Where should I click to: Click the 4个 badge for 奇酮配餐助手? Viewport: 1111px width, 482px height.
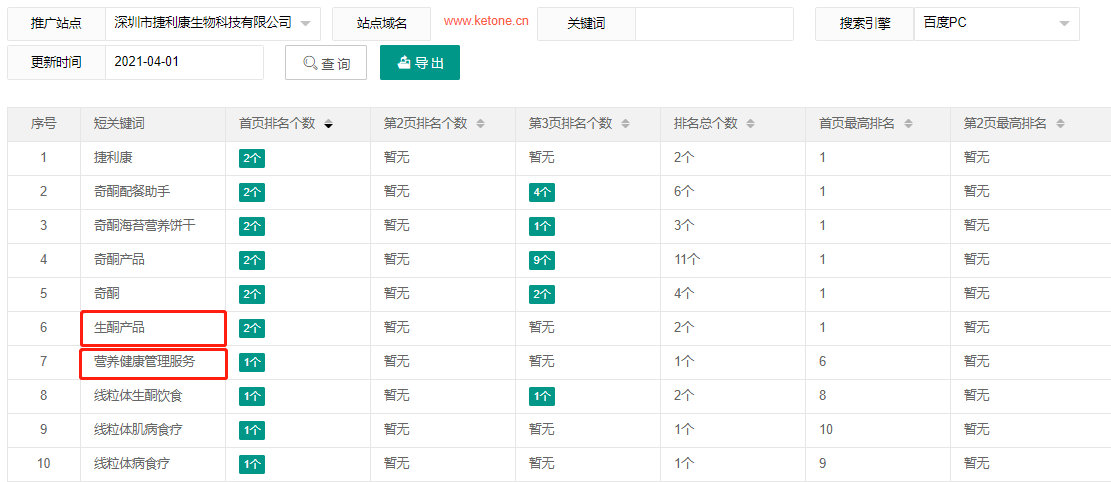(x=542, y=192)
